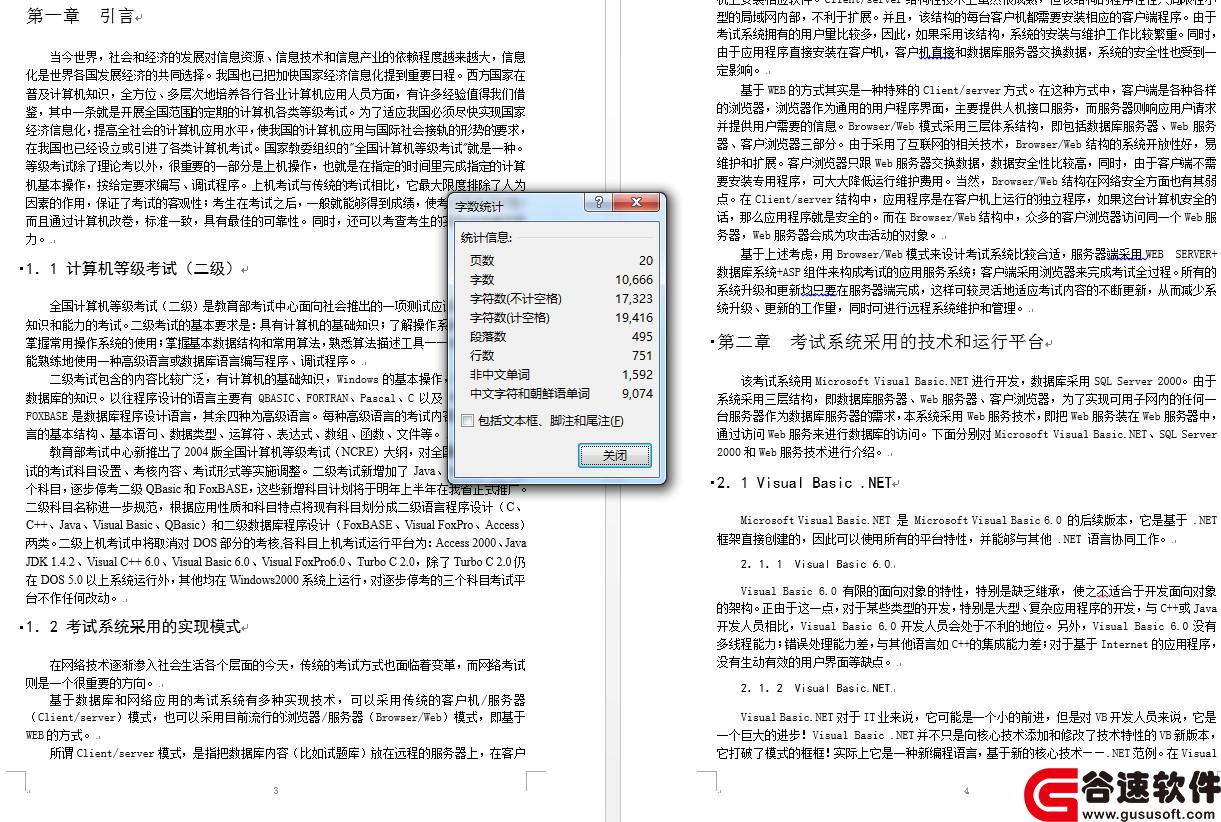This screenshot has width=1221, height=822.
Task: Click the heading 第二章 考试系统采用的技术和运行平台
Action: [881, 342]
